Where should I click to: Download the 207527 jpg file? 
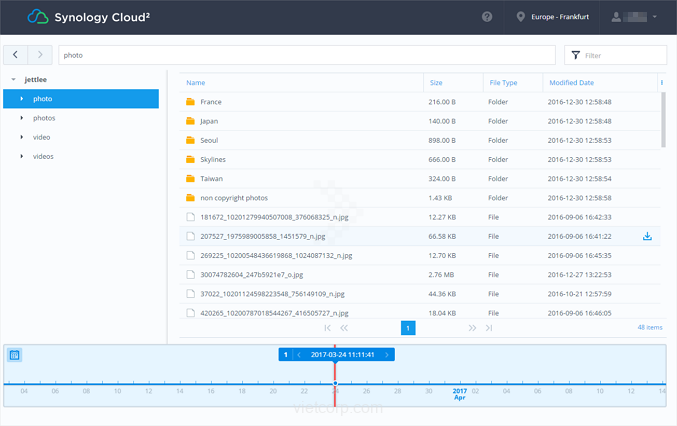point(647,236)
